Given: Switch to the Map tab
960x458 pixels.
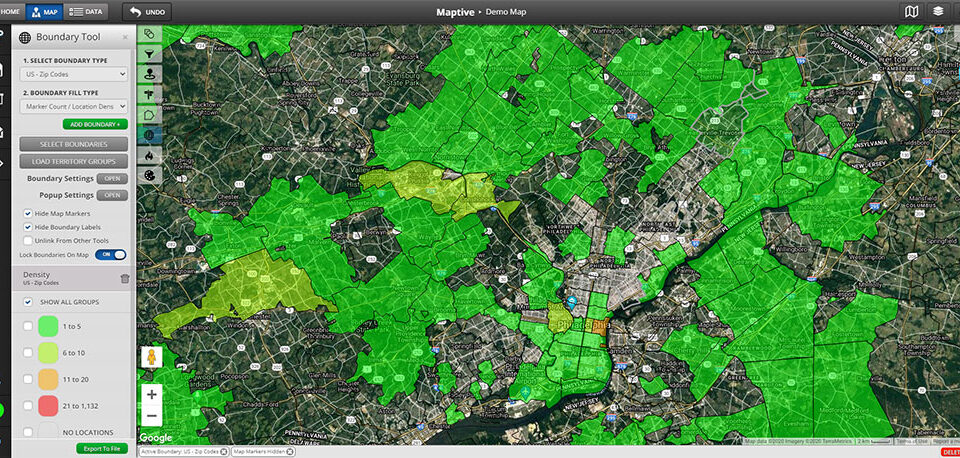Looking at the screenshot, I should 43,11.
